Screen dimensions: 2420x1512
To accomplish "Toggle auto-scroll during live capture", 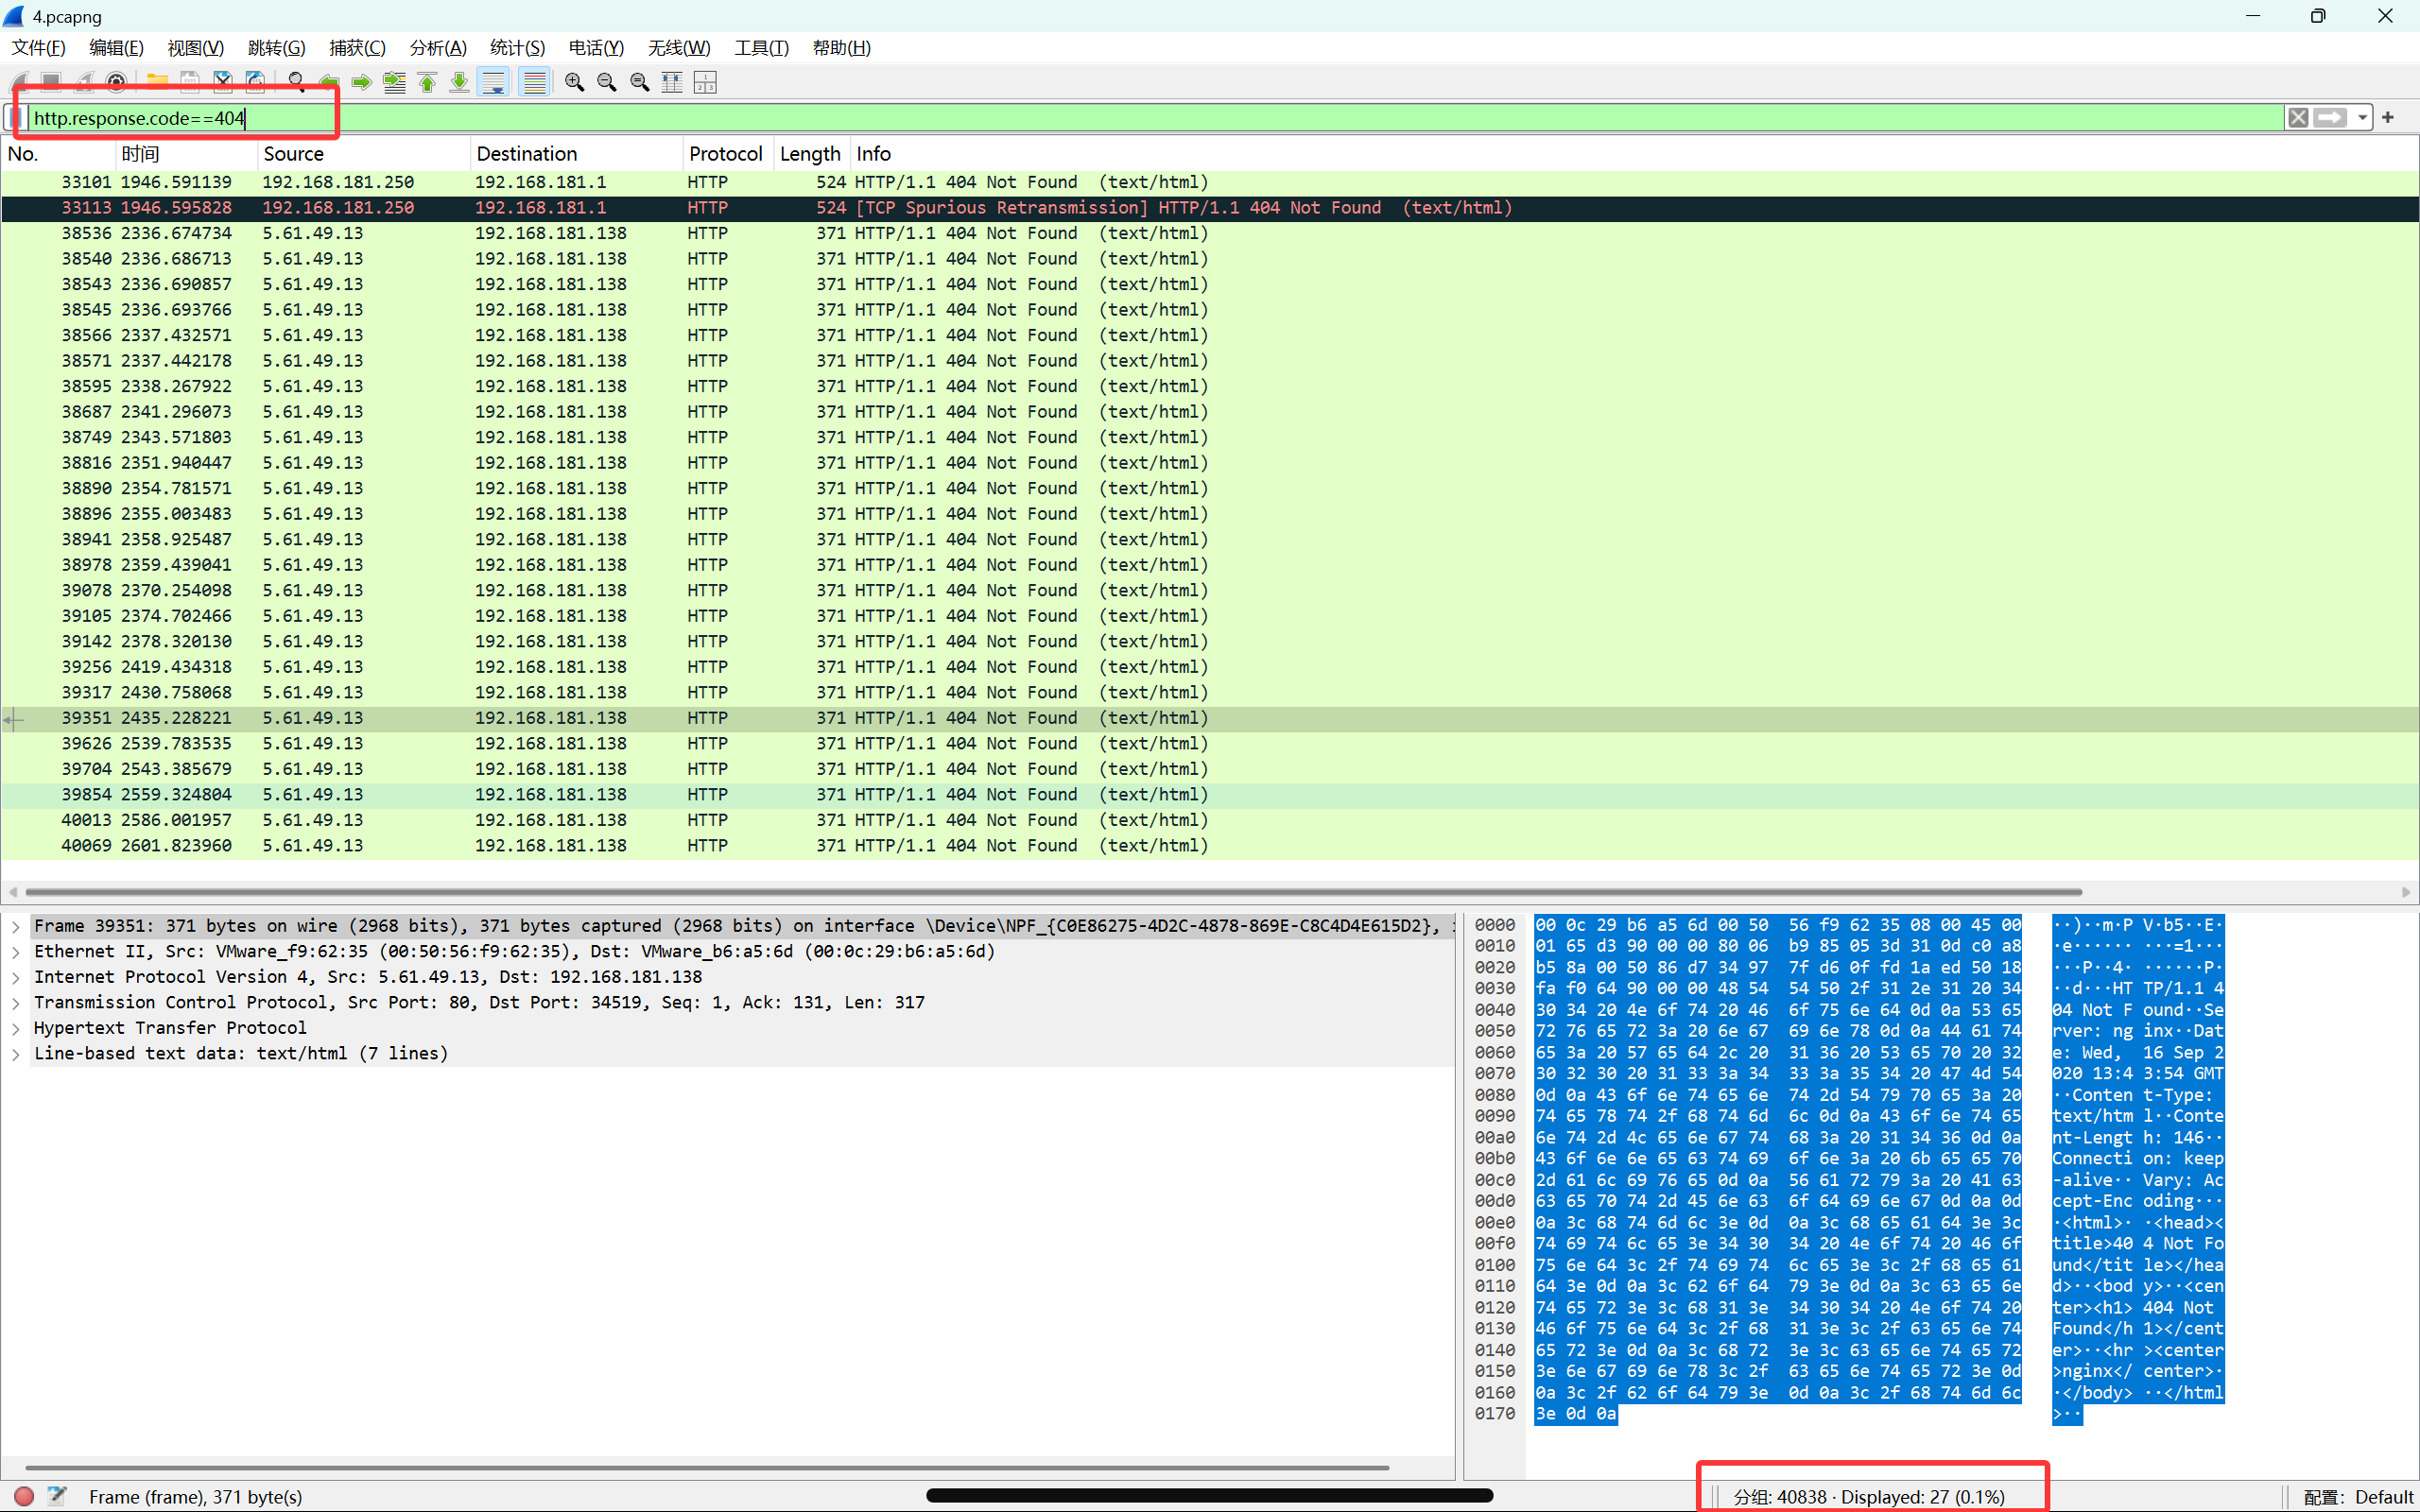I will [x=493, y=82].
